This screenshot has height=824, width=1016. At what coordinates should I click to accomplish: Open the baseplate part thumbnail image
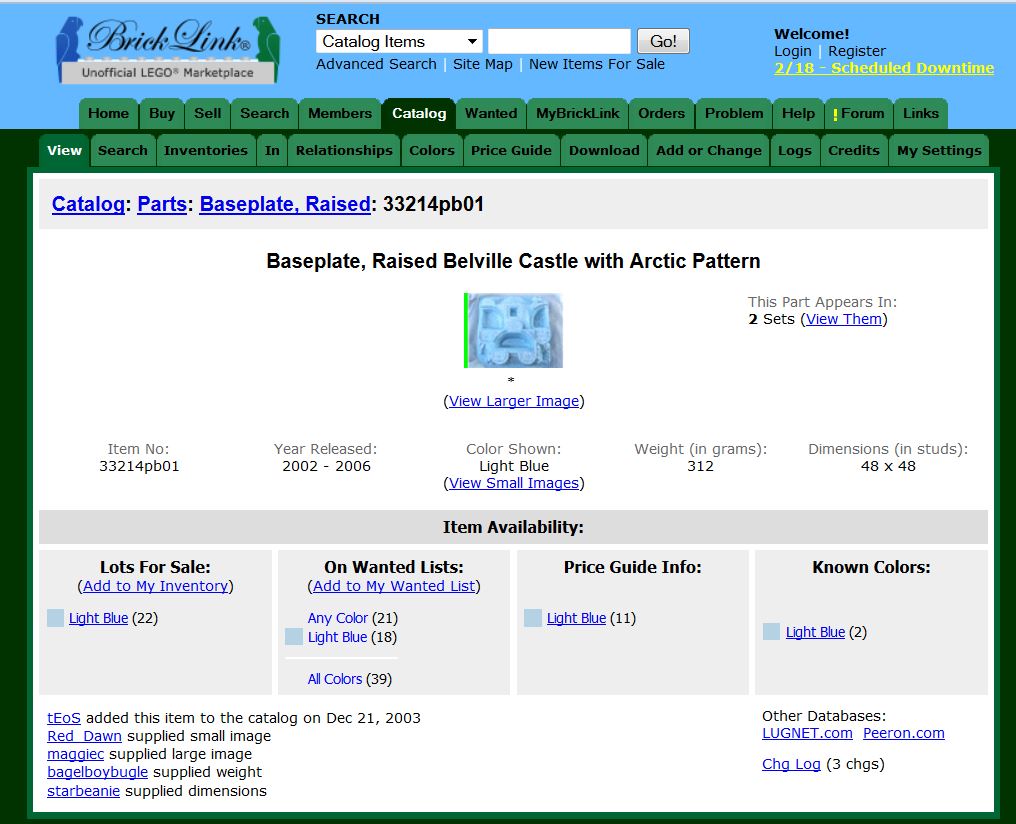pos(515,330)
